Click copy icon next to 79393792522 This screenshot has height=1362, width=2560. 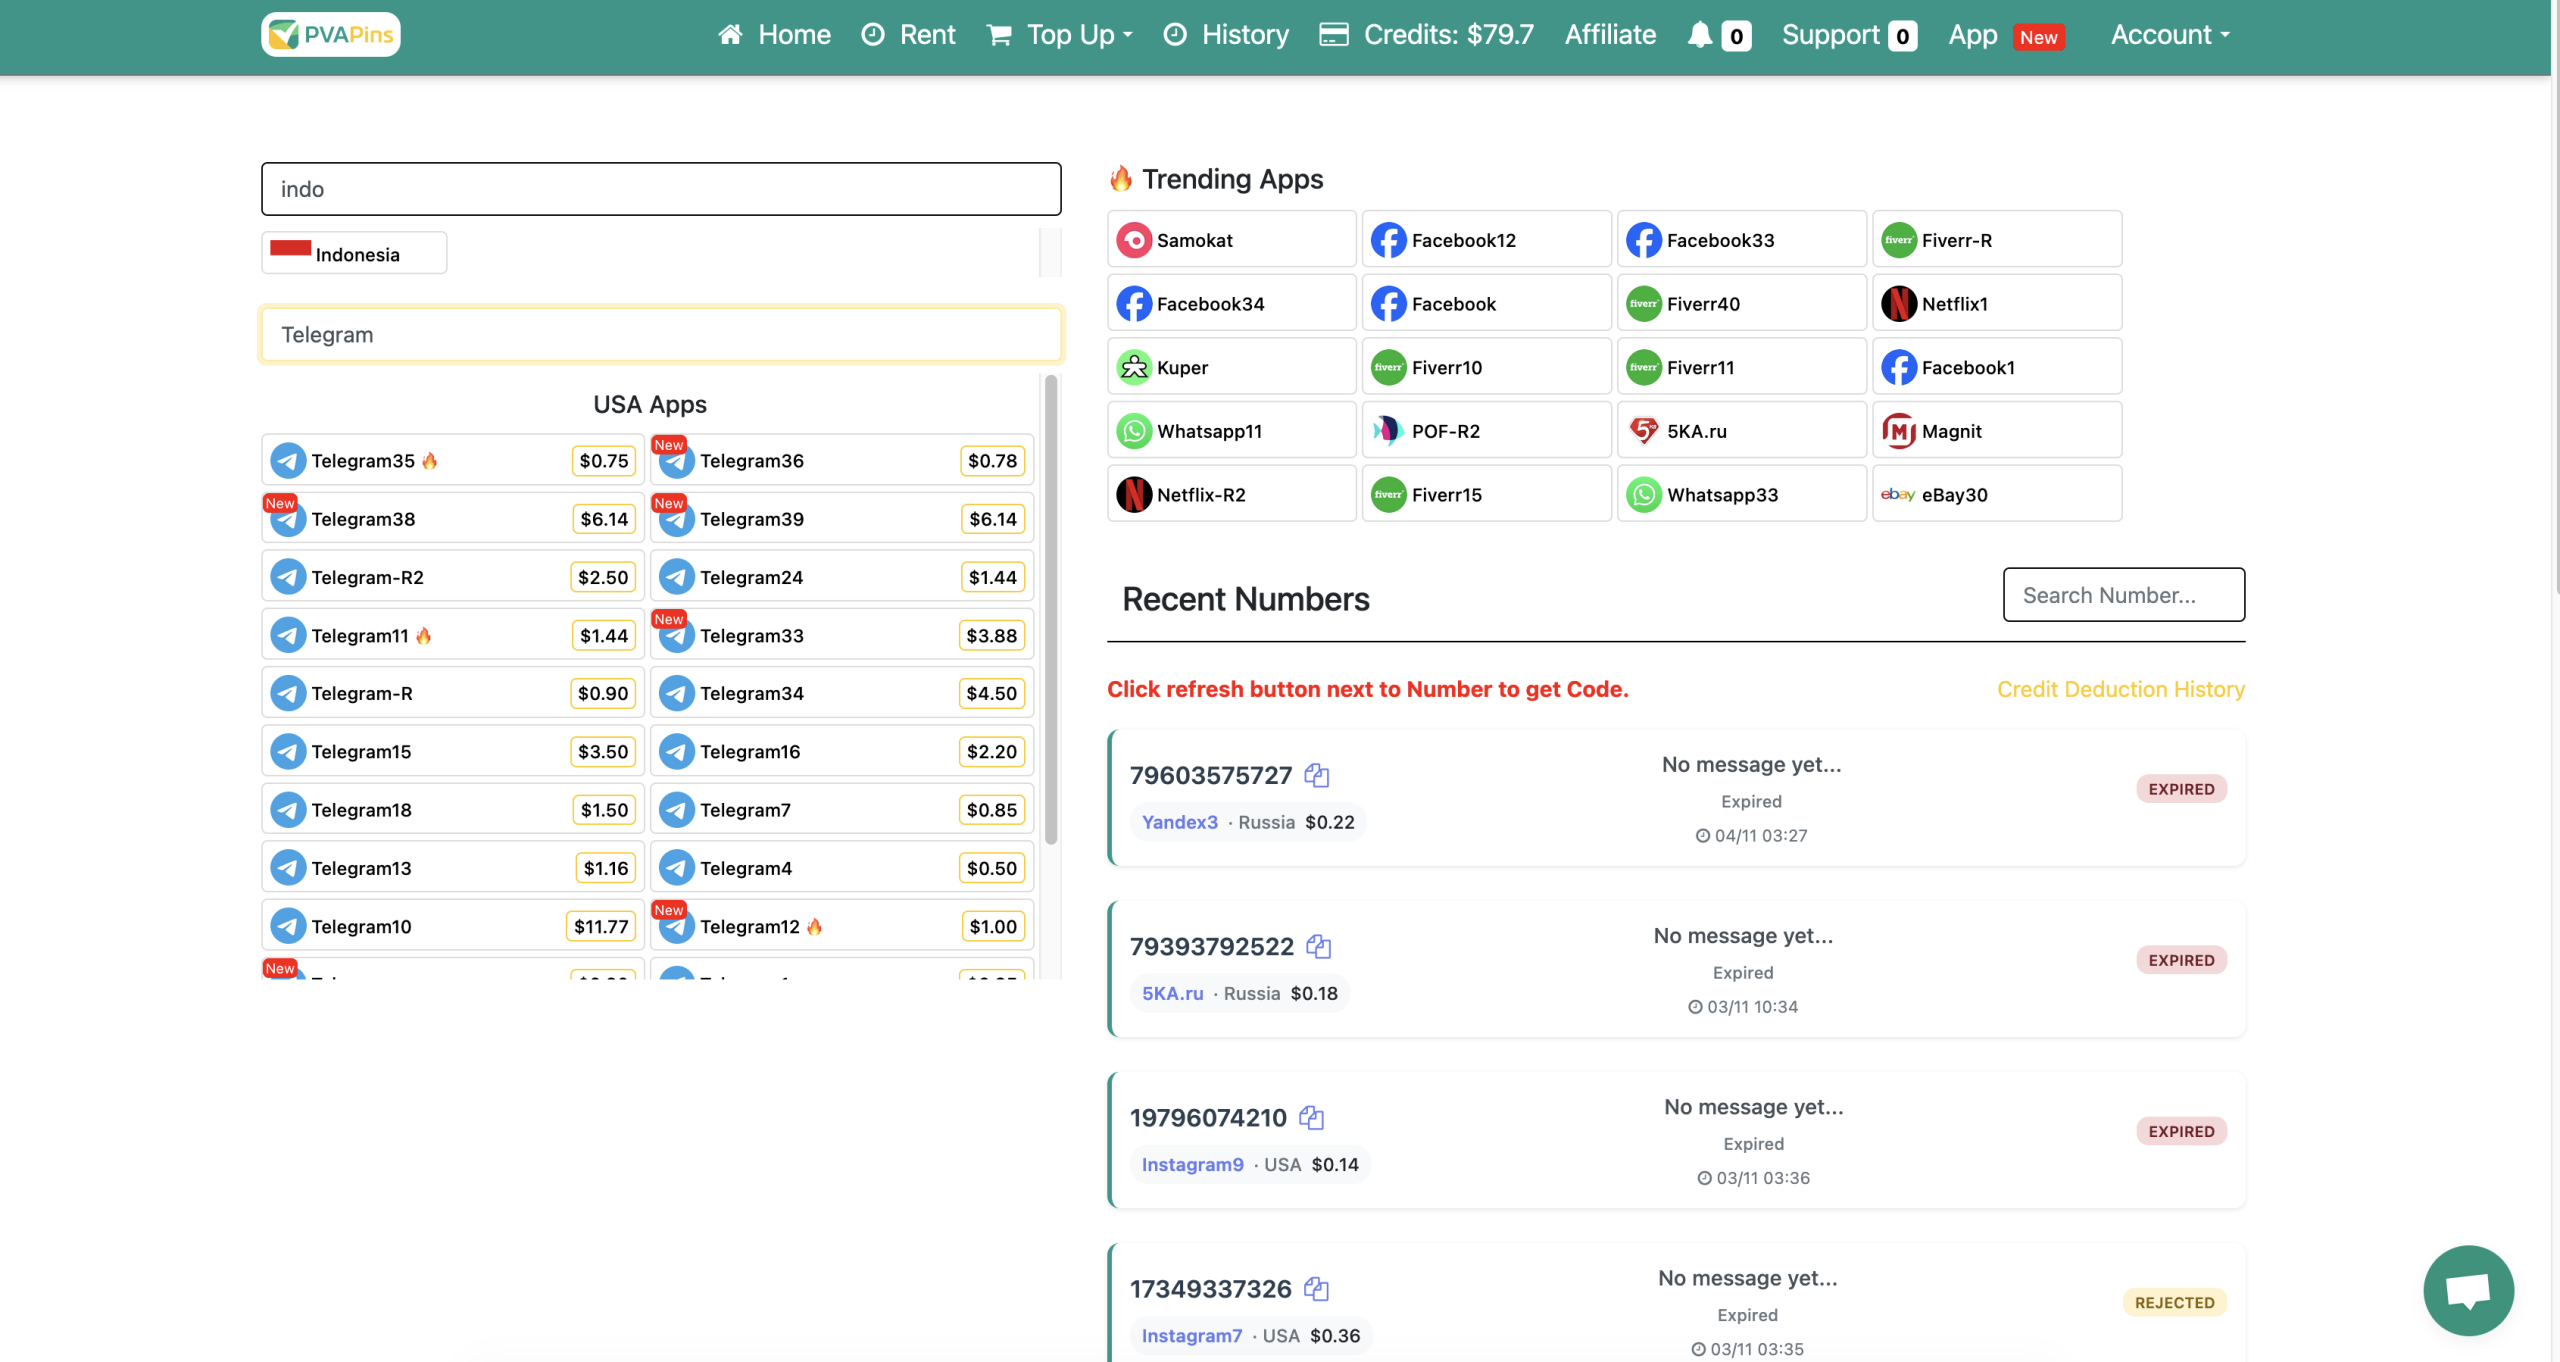1319,946
